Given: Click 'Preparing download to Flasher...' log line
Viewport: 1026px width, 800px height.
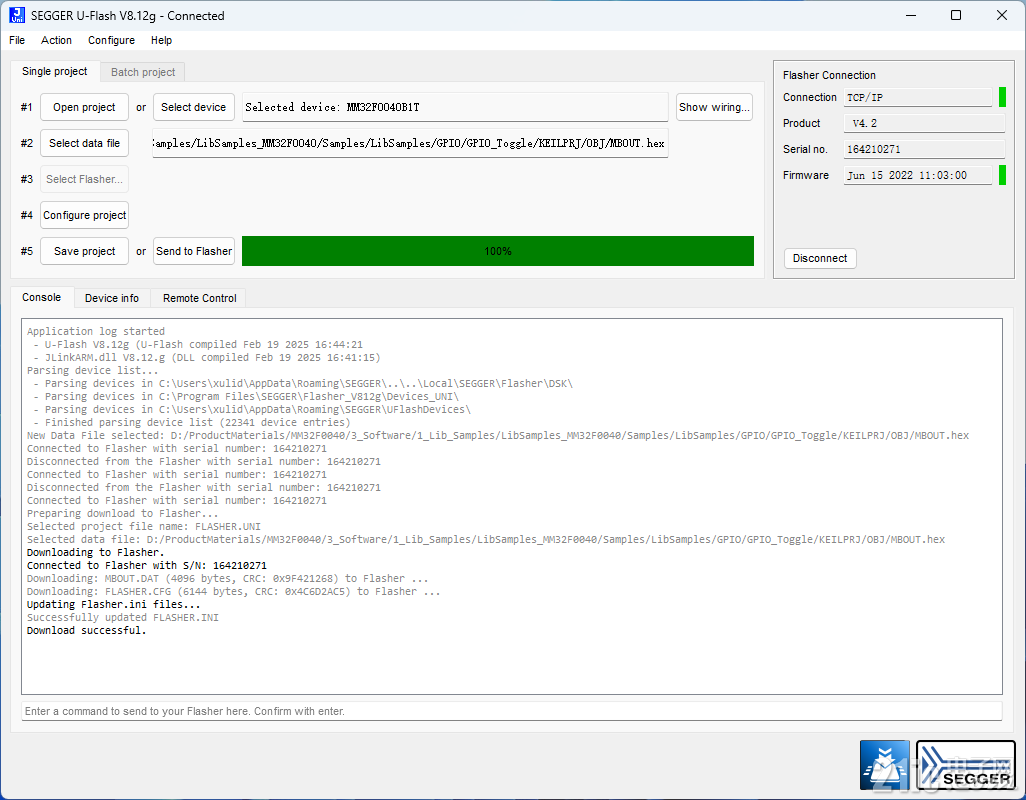Looking at the screenshot, I should coord(122,513).
